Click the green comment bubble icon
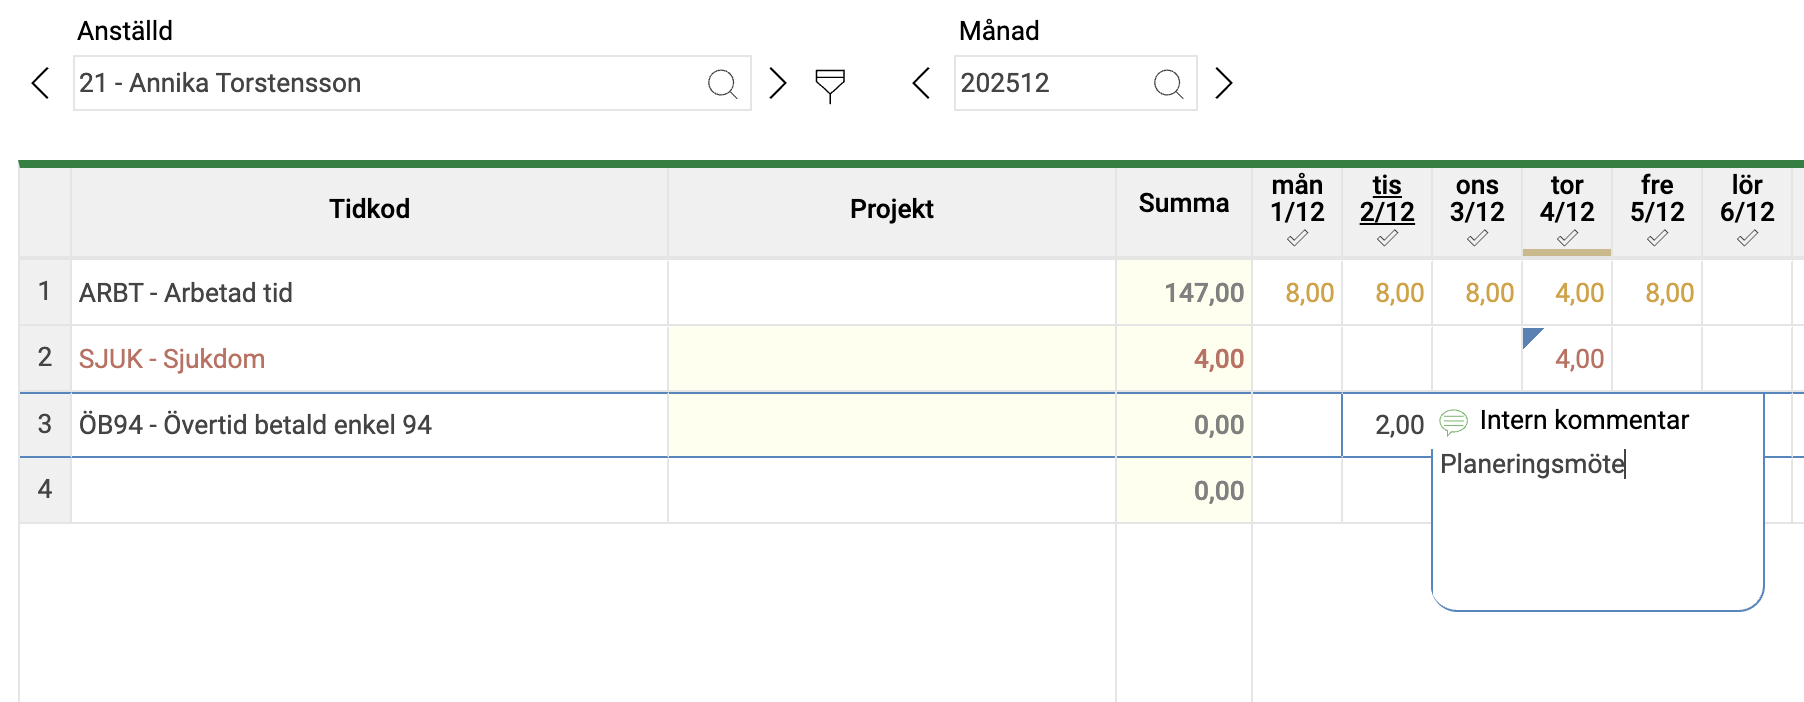The image size is (1804, 702). (x=1453, y=422)
